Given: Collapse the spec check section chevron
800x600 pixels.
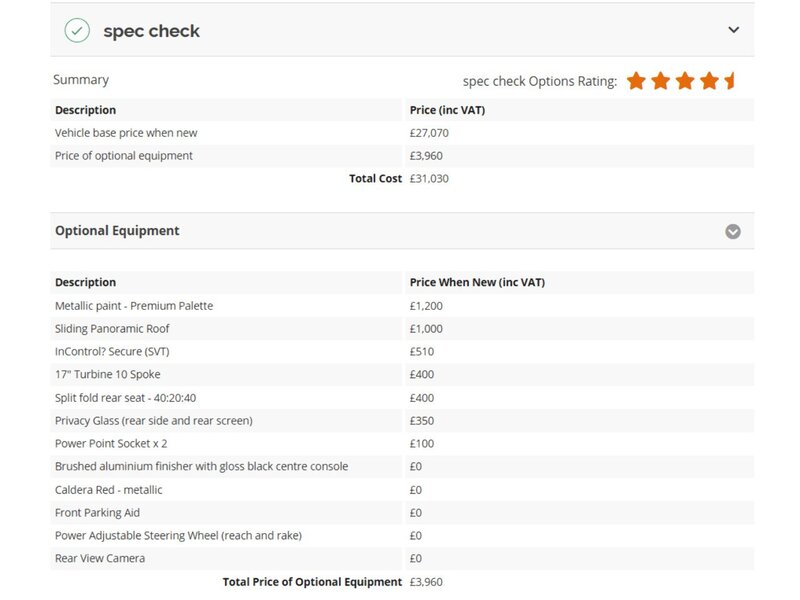Looking at the screenshot, I should coord(733,30).
